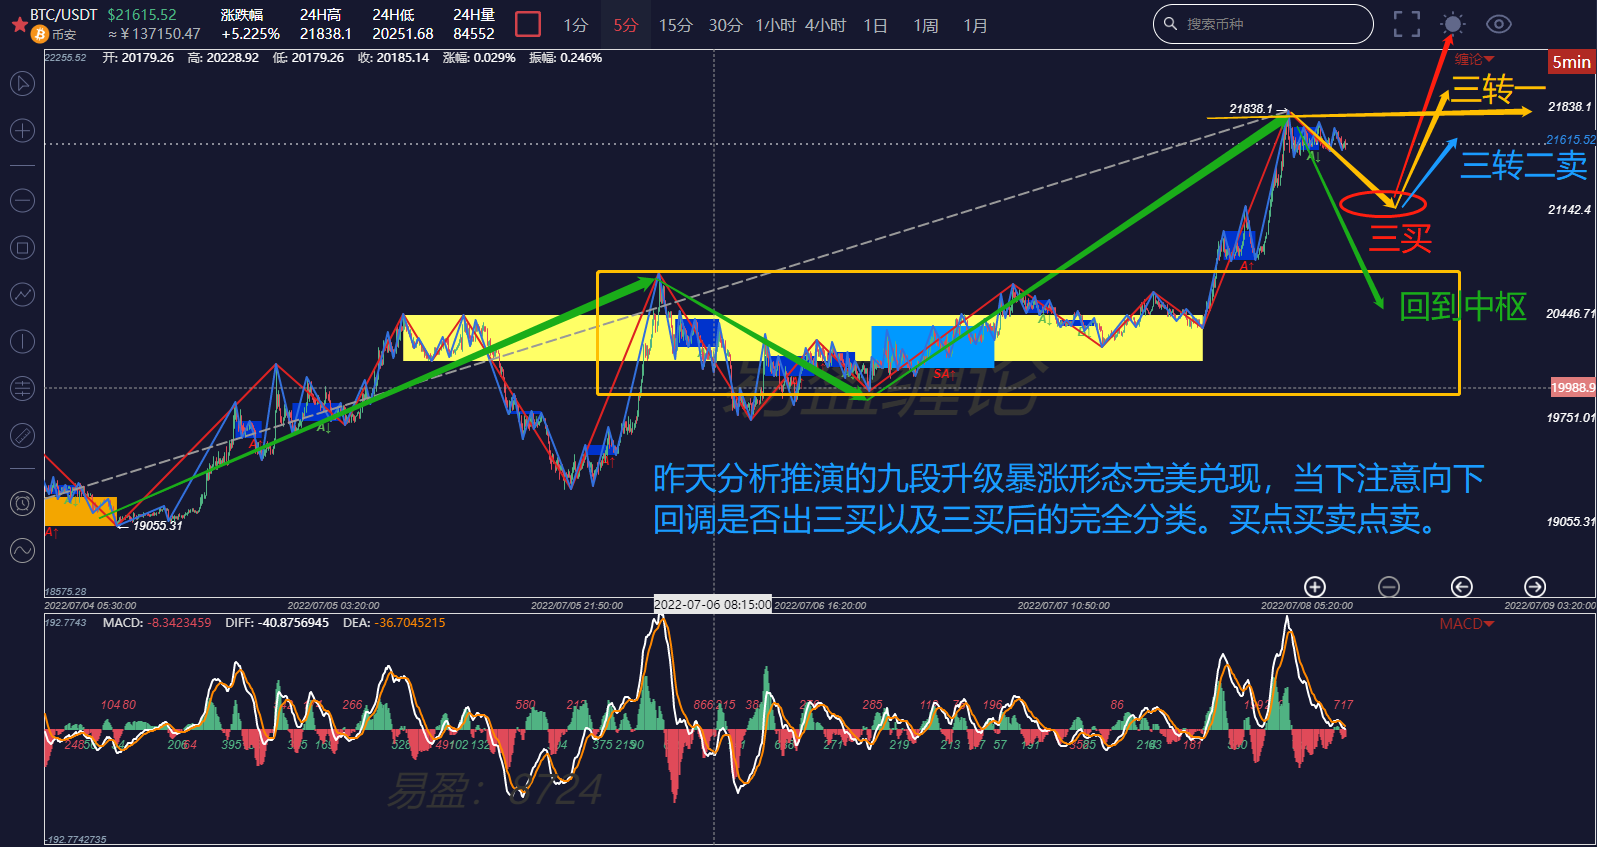
Task: Toggle the red square chart checkbox
Action: [x=528, y=24]
